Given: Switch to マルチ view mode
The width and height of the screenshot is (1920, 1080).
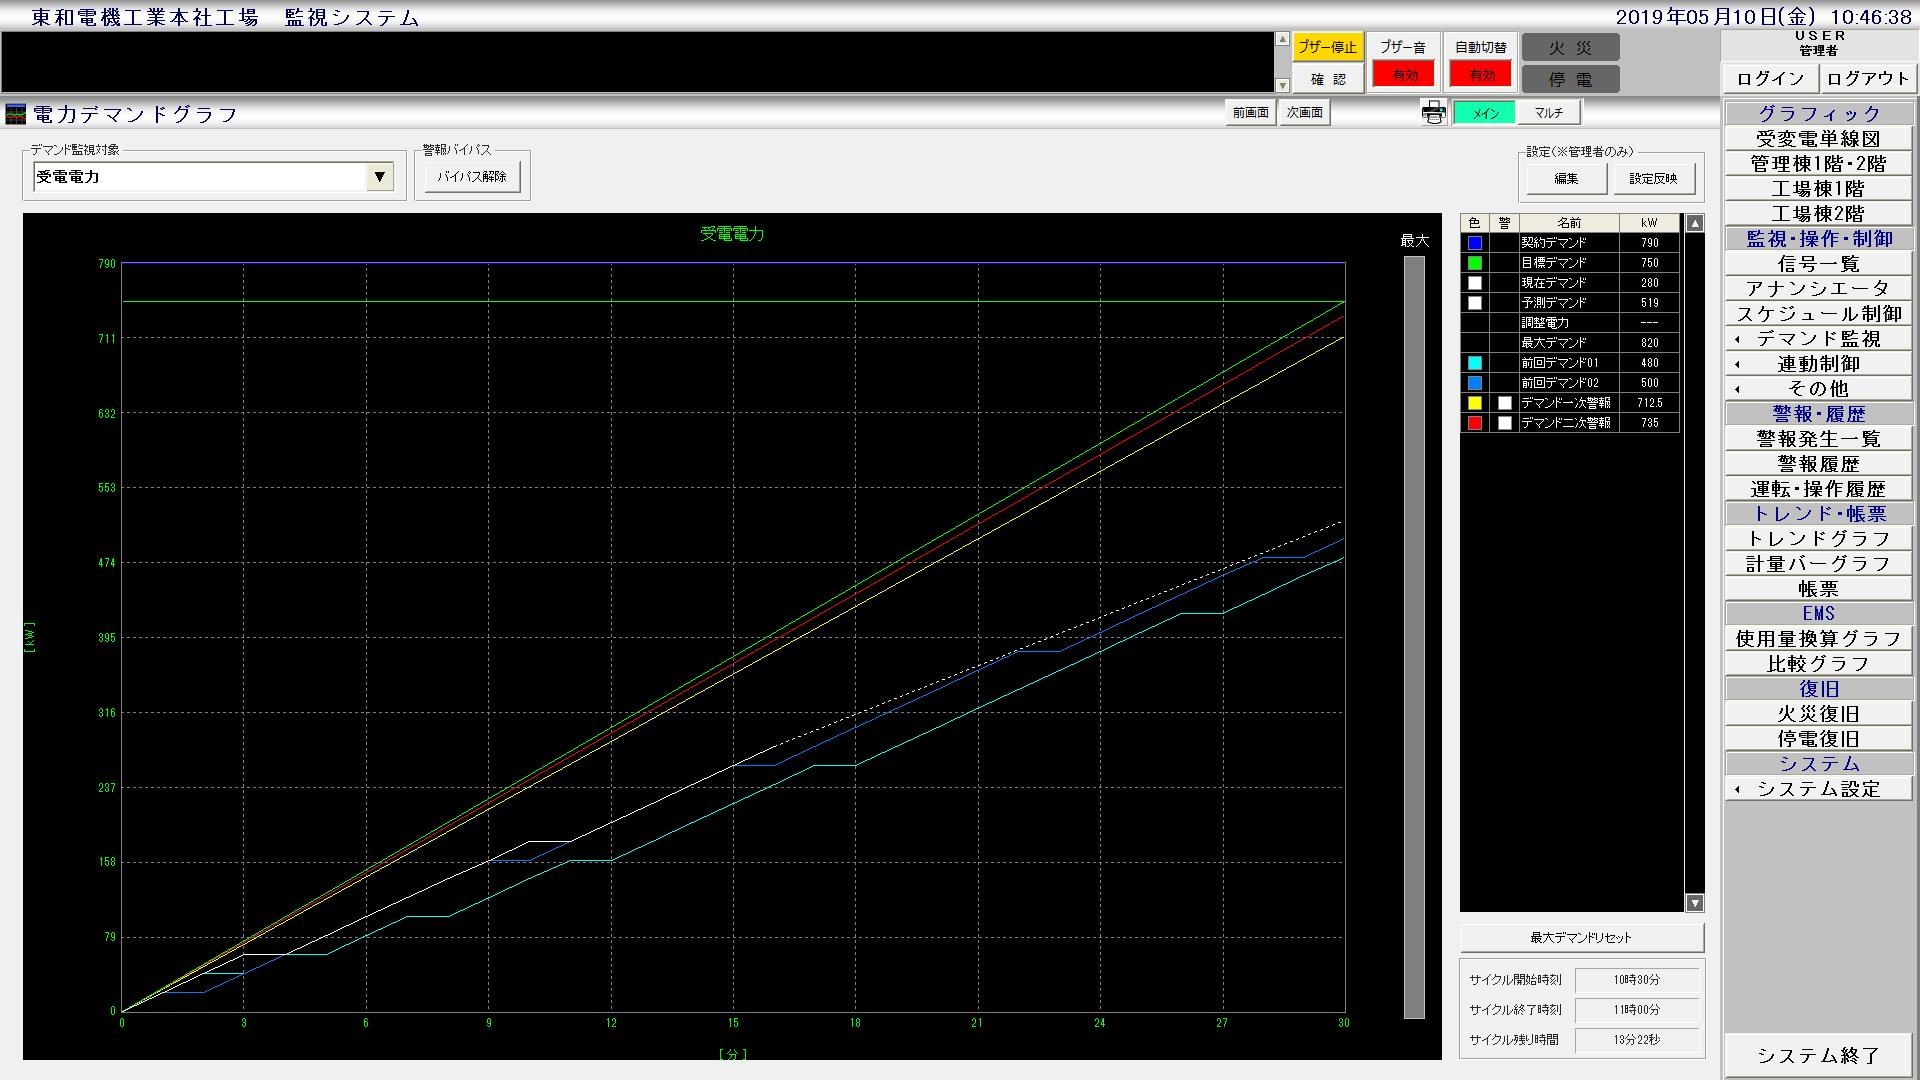Looking at the screenshot, I should (1548, 113).
